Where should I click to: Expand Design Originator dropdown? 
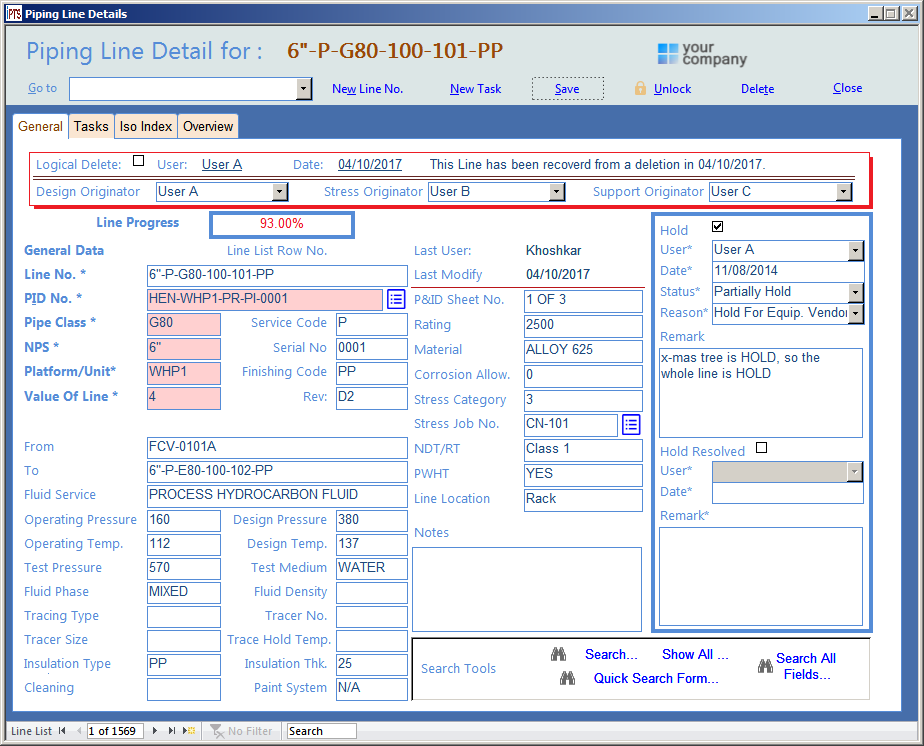pyautogui.click(x=280, y=192)
